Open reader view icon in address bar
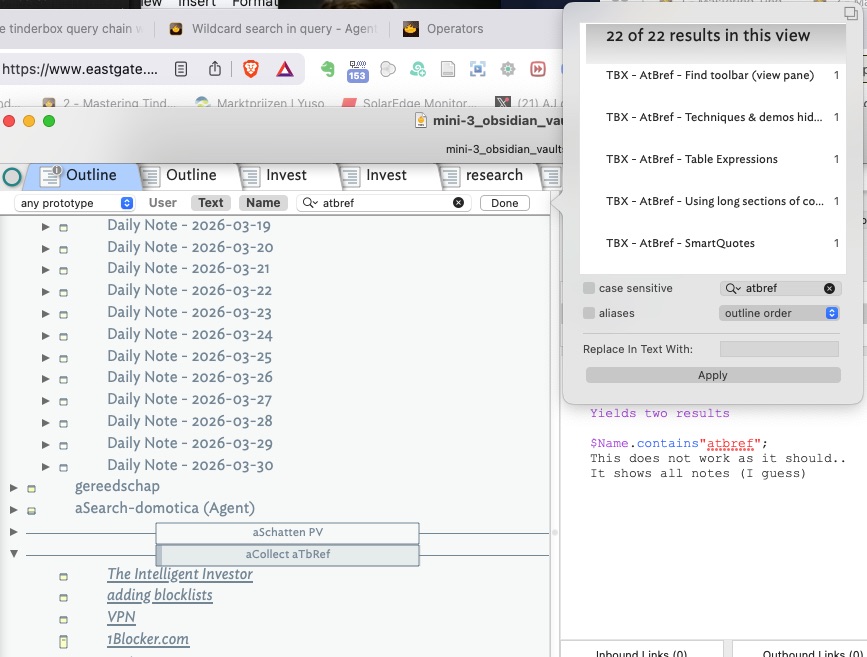Image resolution: width=867 pixels, height=657 pixels. [181, 69]
